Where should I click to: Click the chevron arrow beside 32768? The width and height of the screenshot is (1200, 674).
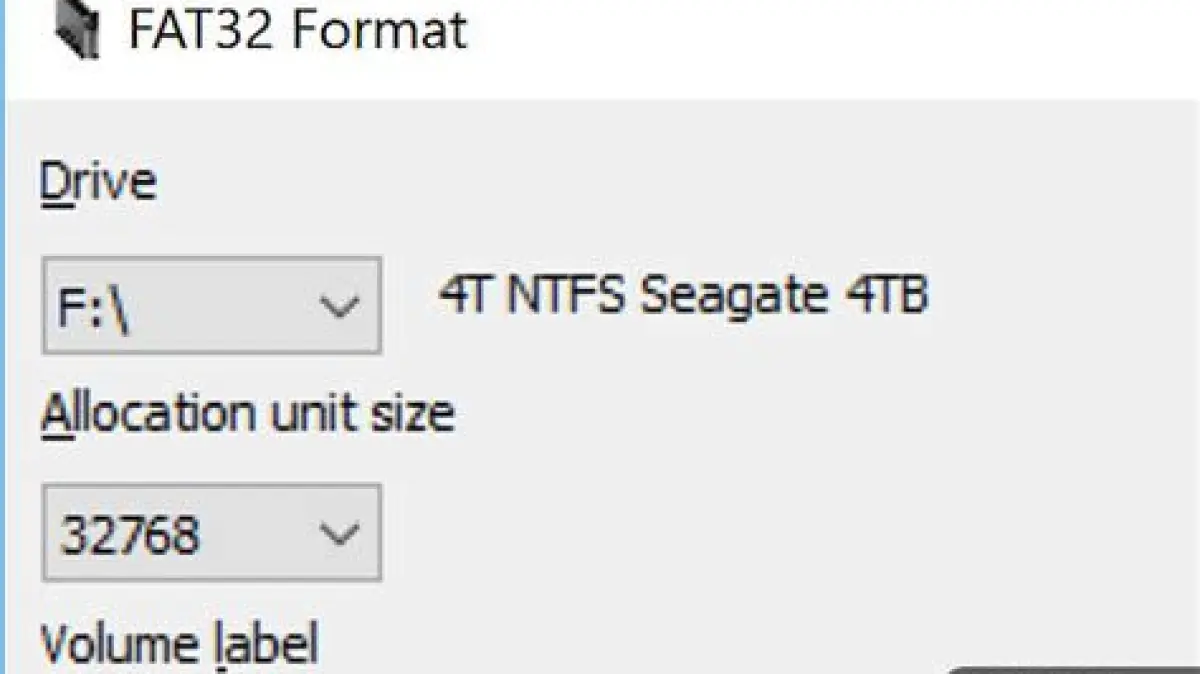tap(342, 533)
